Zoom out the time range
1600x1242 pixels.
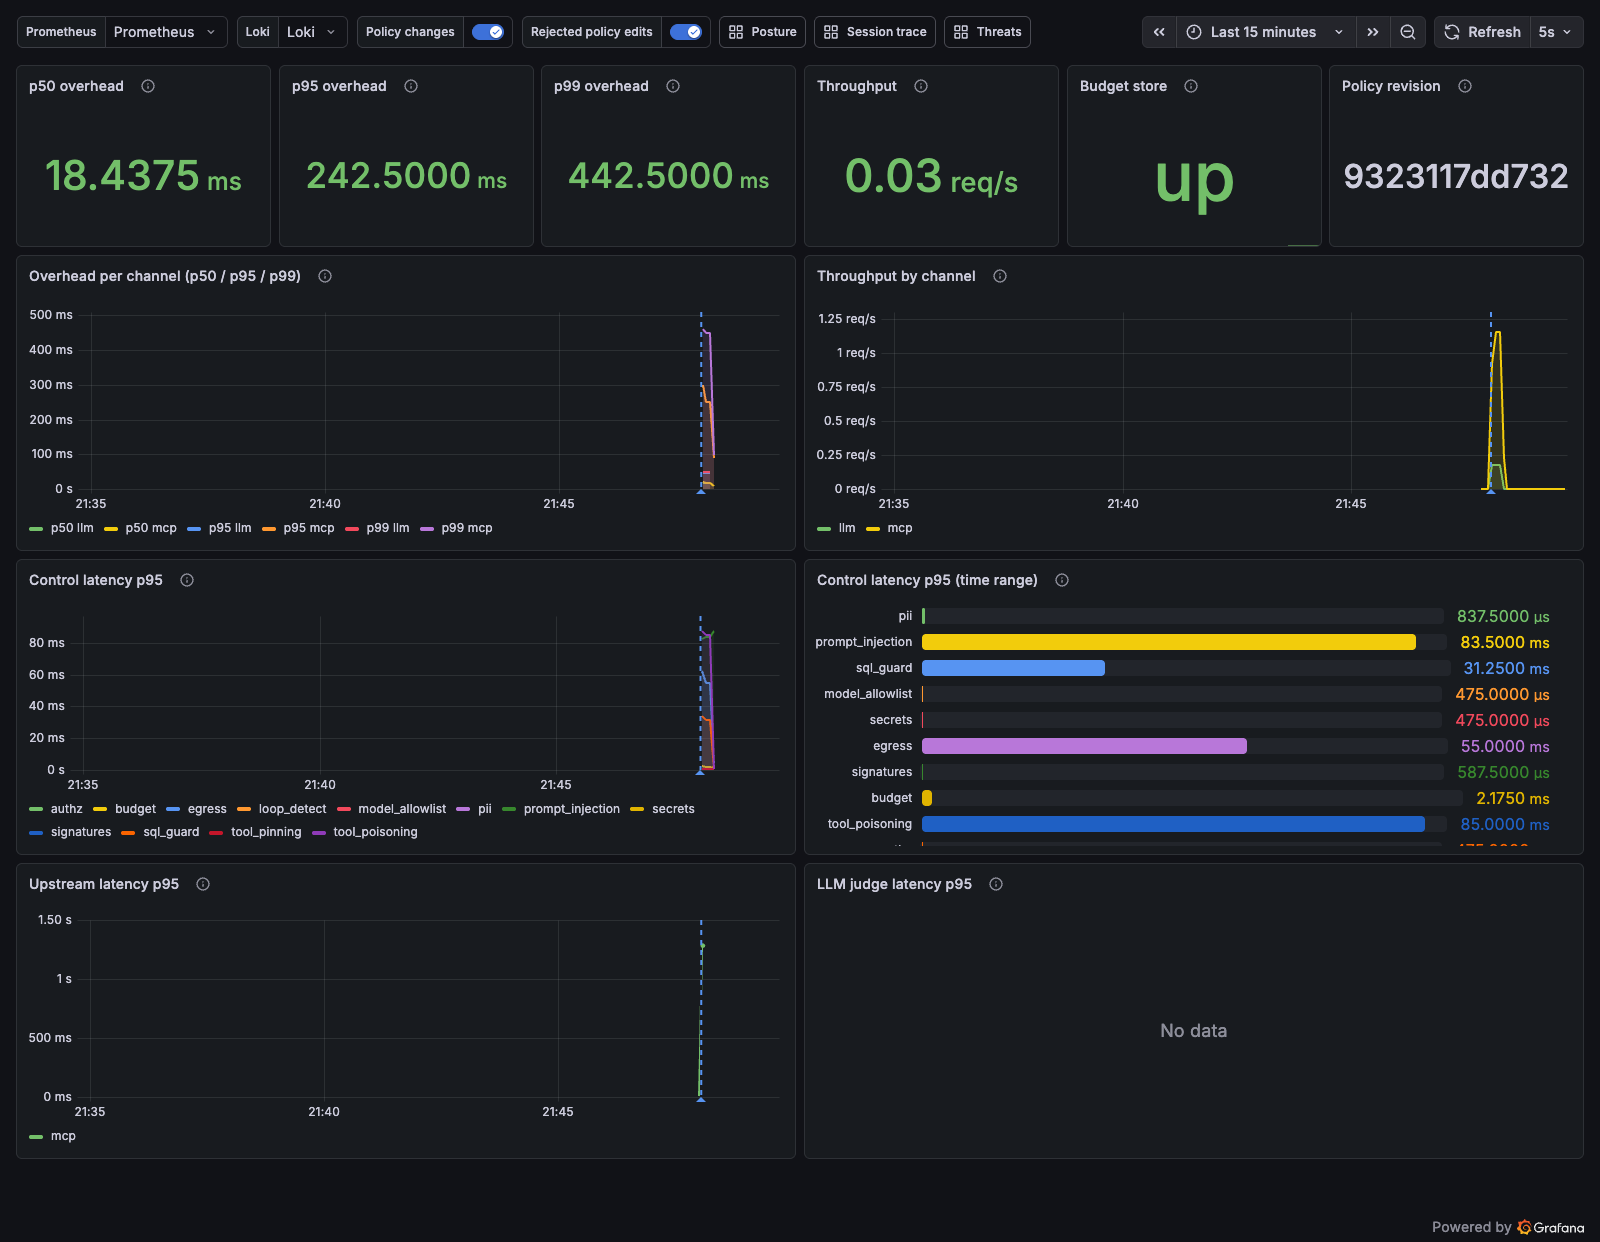[x=1408, y=32]
